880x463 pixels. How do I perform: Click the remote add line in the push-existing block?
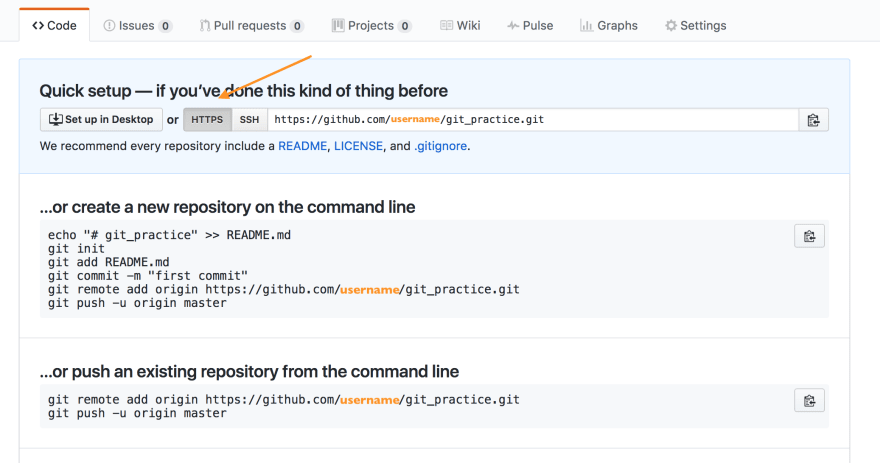coord(283,400)
